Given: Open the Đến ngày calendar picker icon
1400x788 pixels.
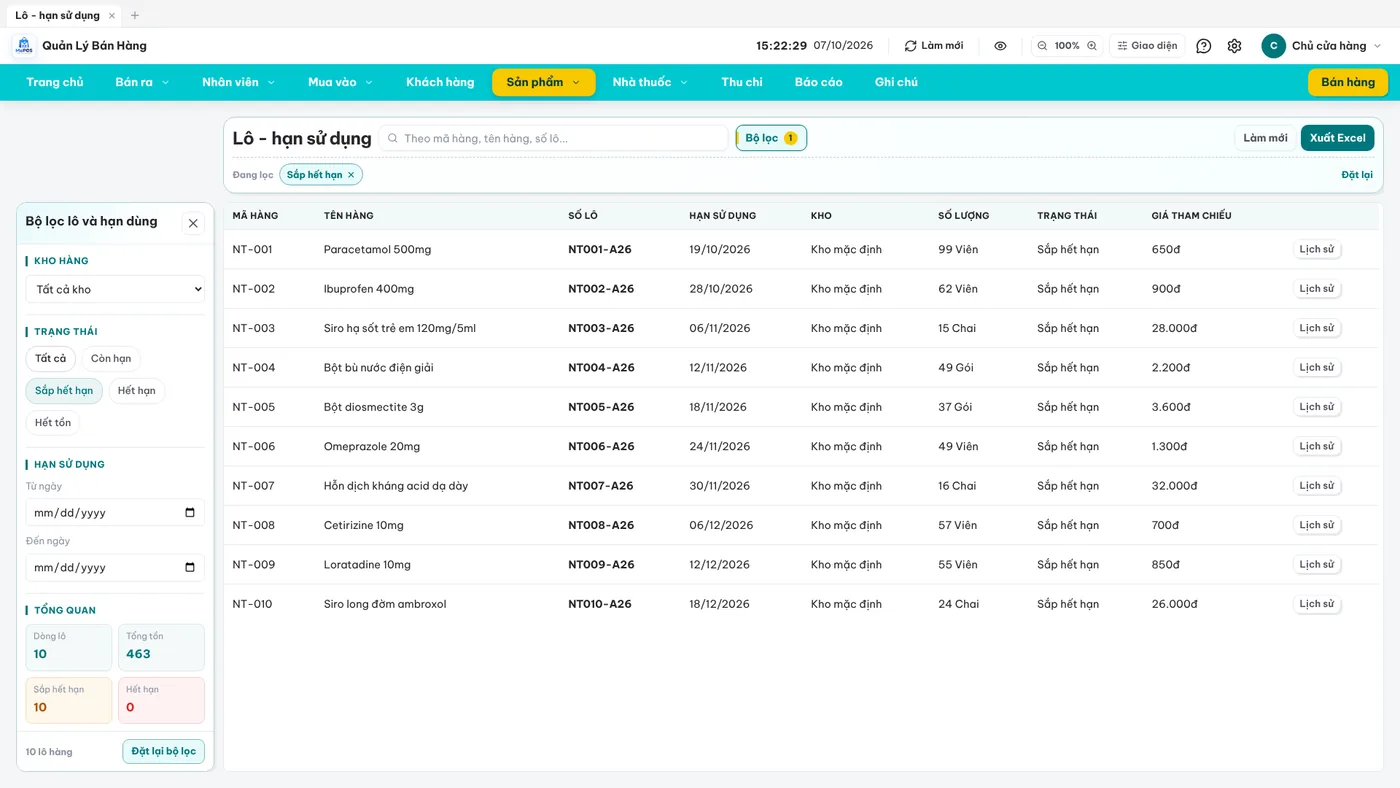Looking at the screenshot, I should point(190,568).
